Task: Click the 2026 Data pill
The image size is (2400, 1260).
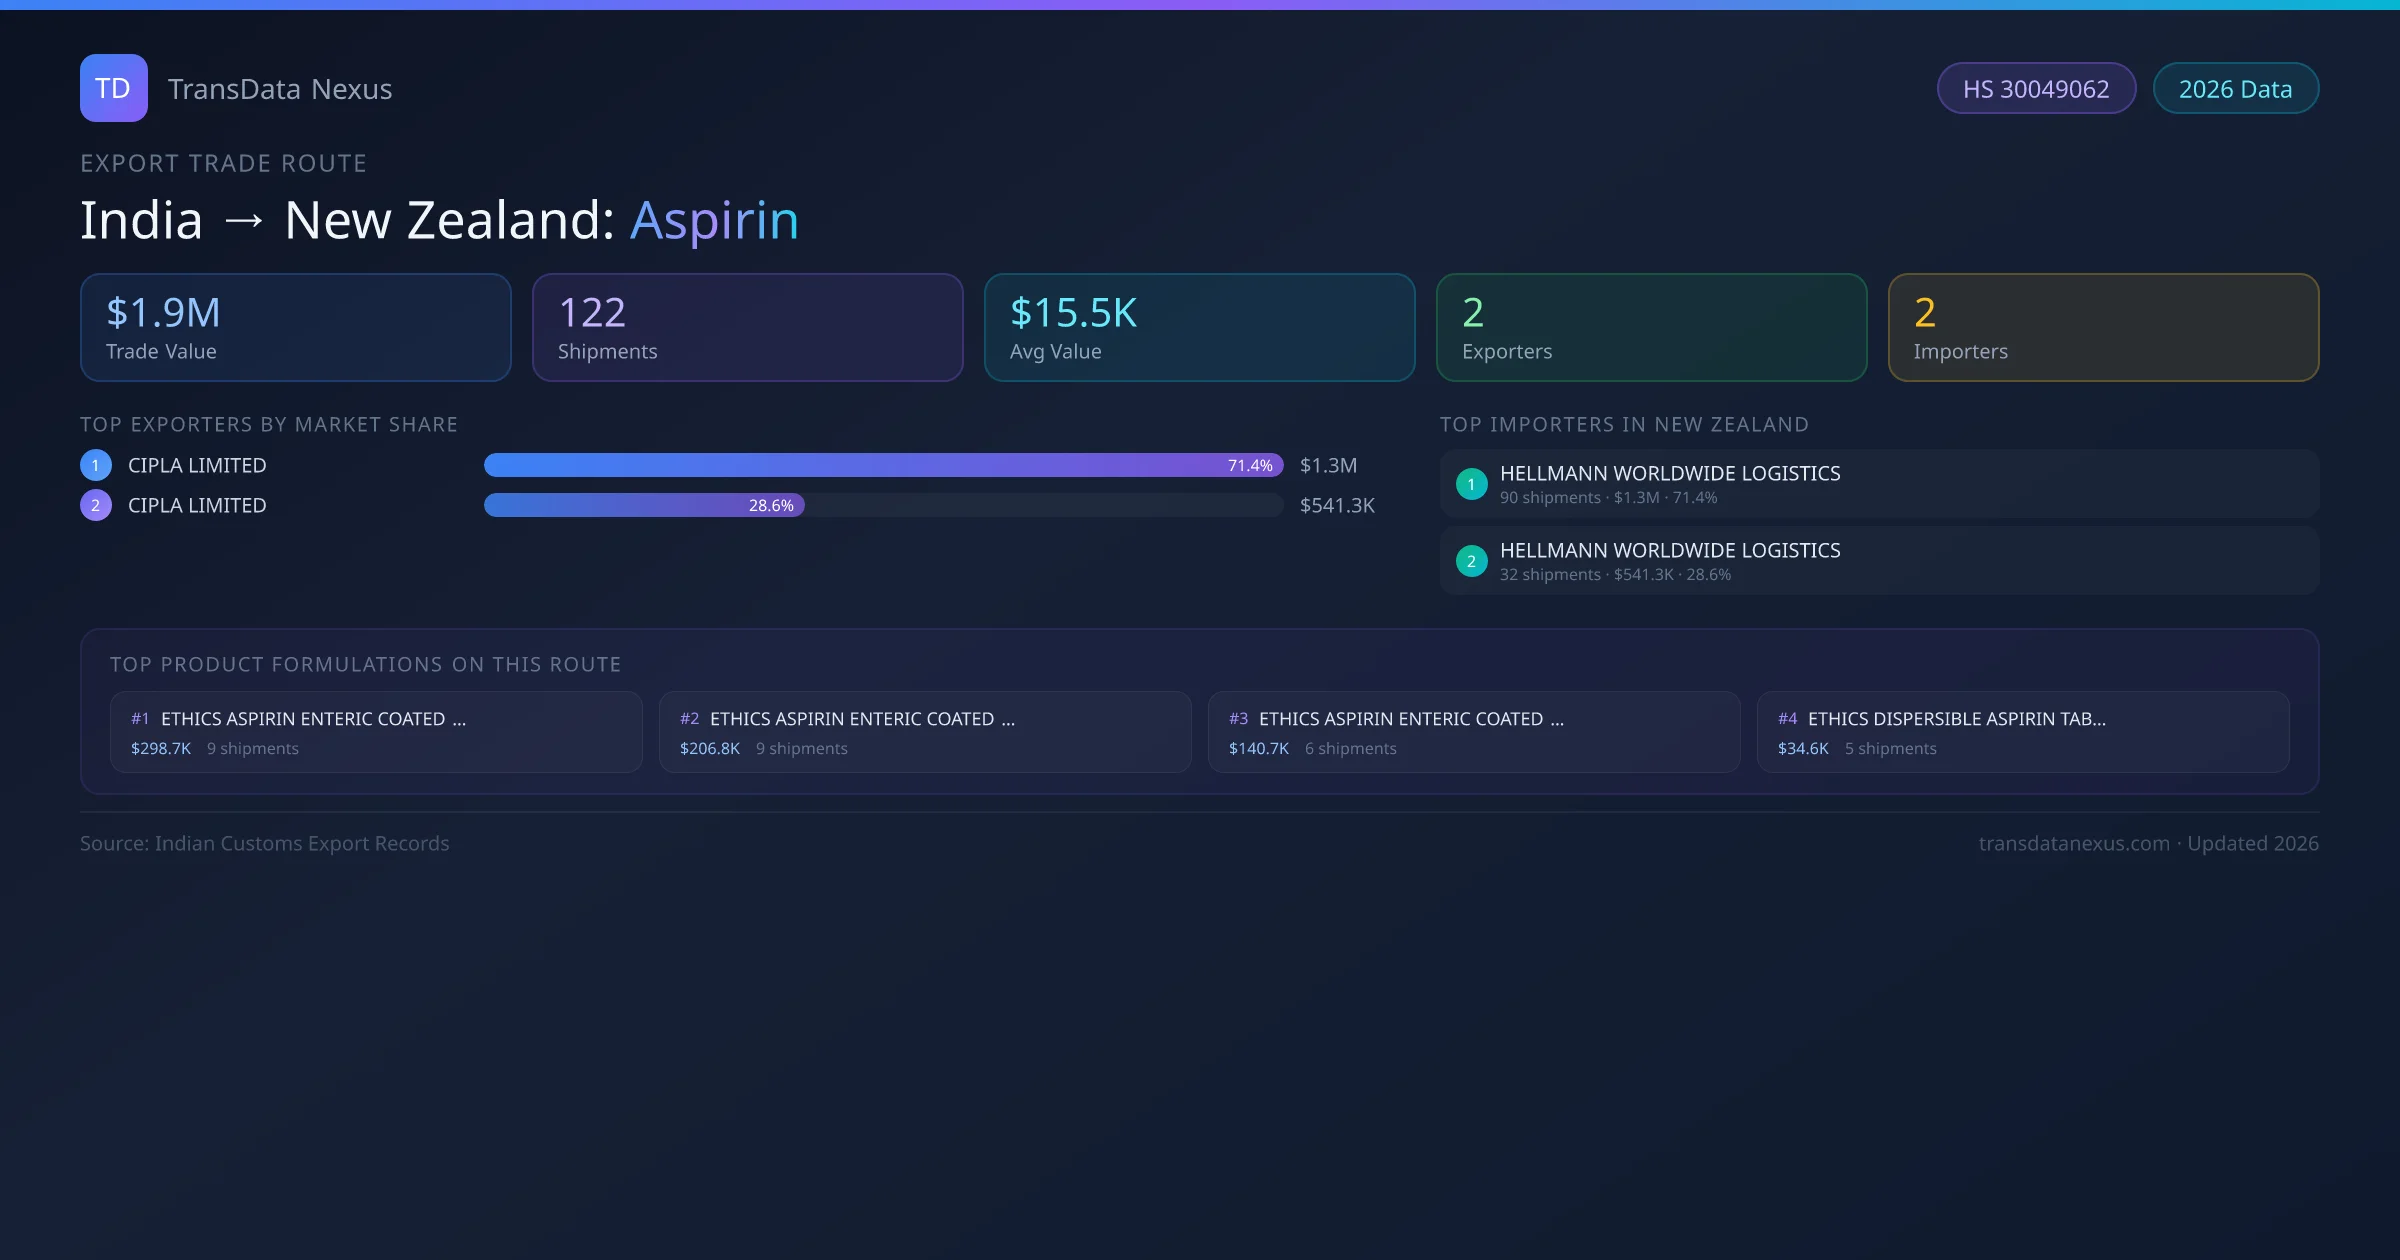Action: coord(2234,89)
